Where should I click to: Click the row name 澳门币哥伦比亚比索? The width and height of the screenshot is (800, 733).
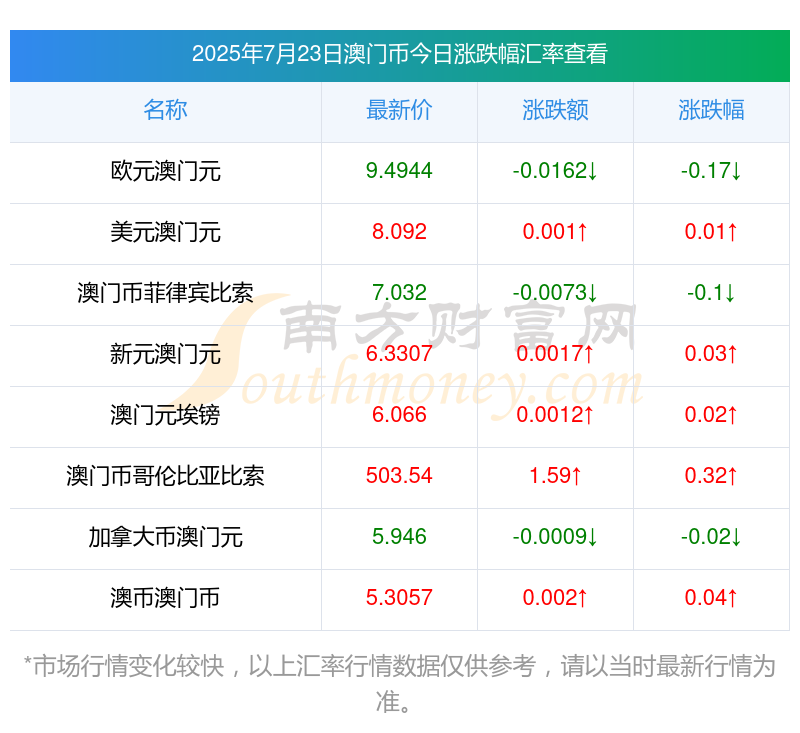click(x=165, y=476)
